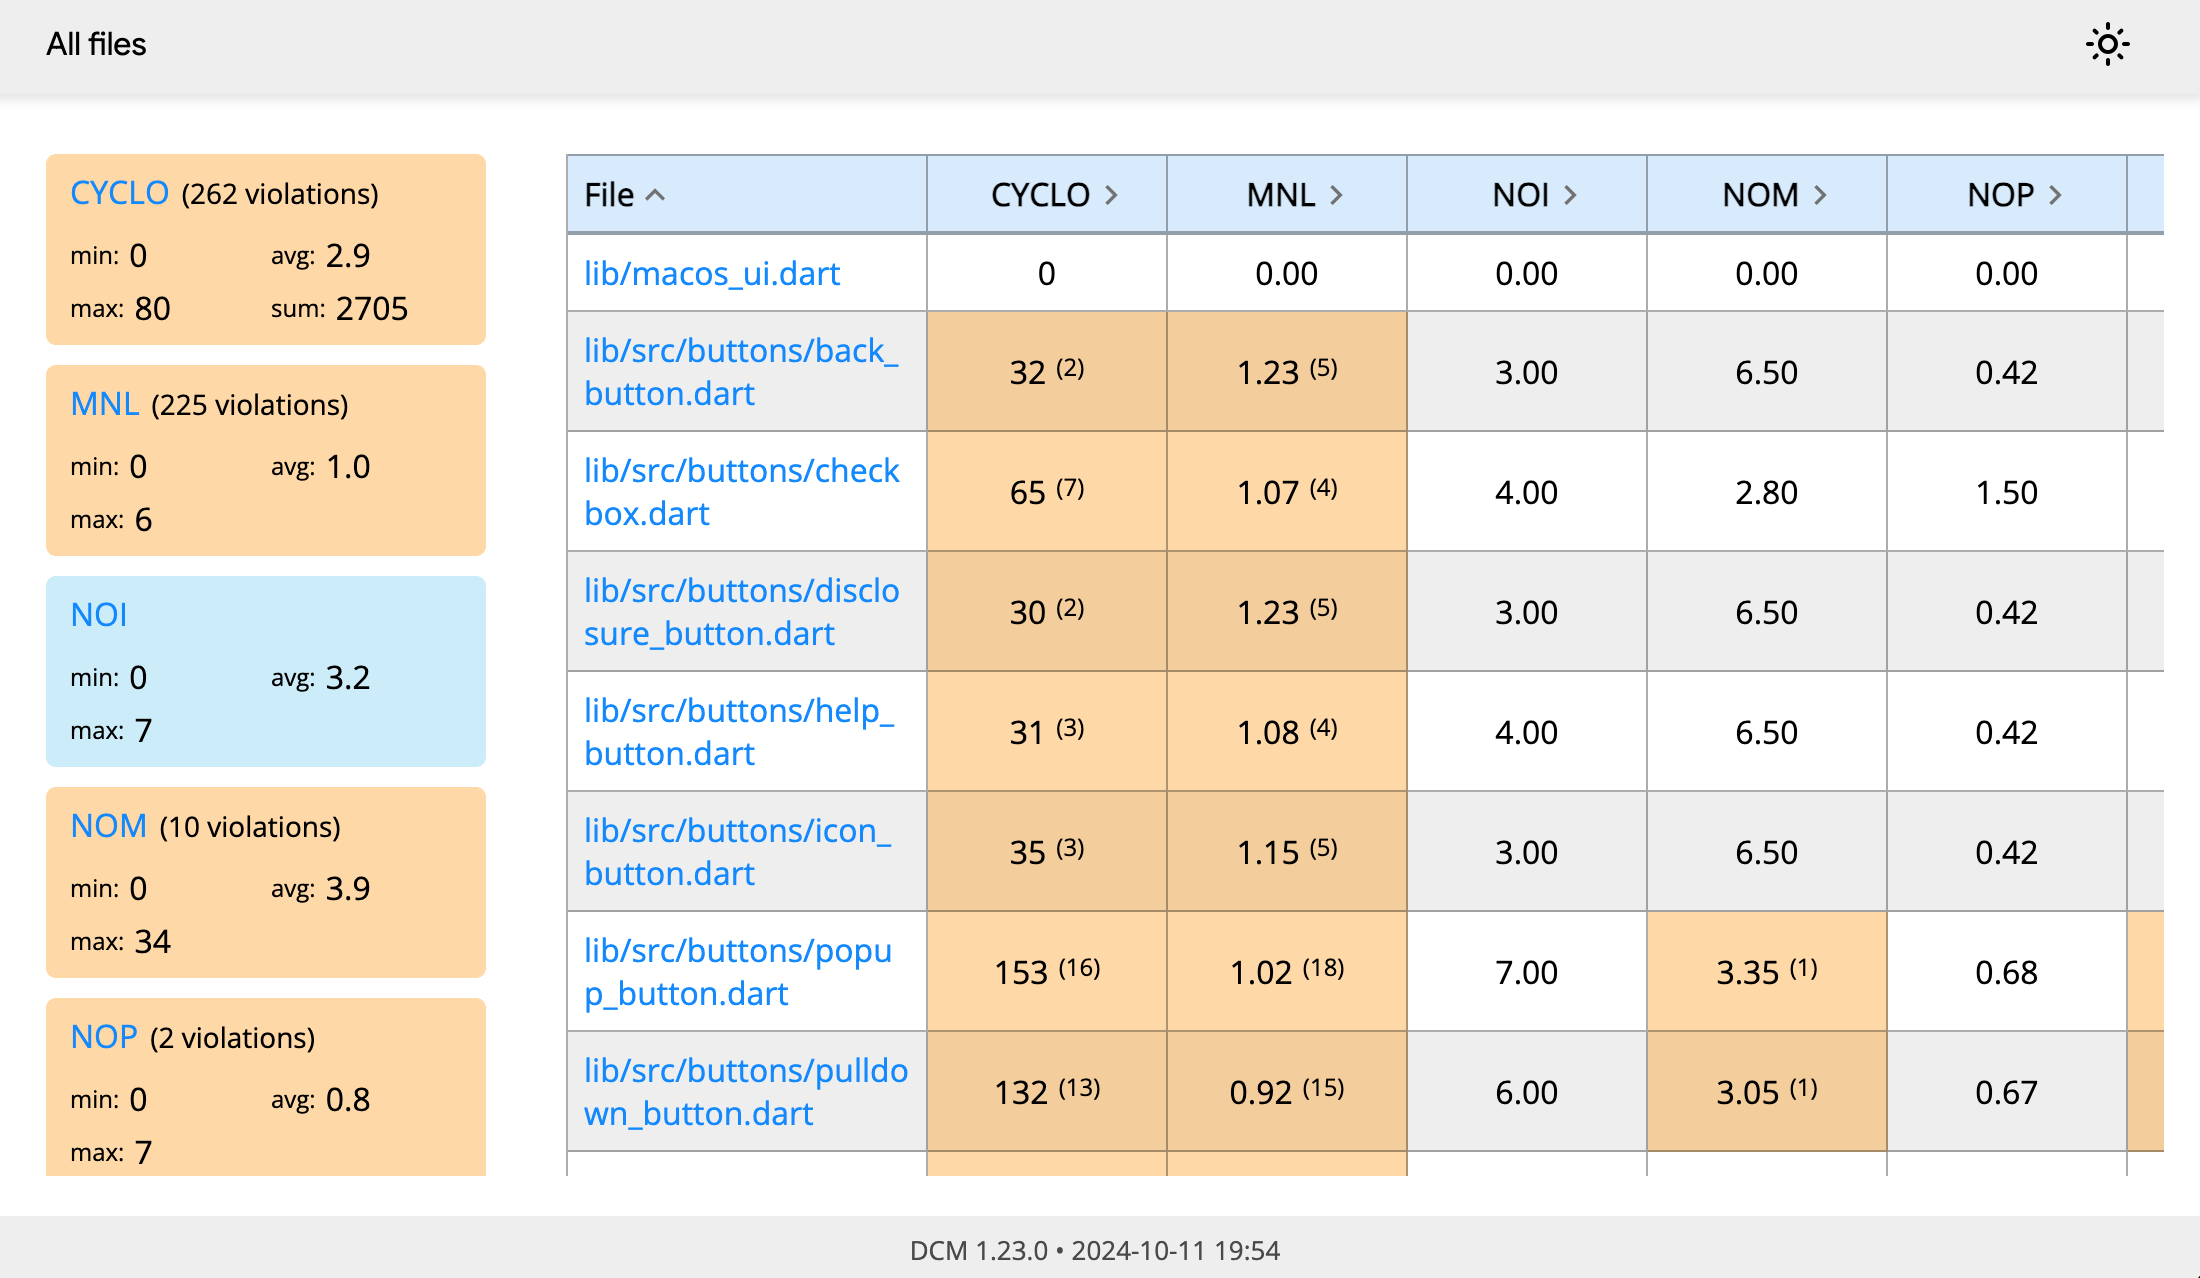Click NOP value 0.68 for popup_button
This screenshot has height=1278, width=2200.
coord(2007,971)
